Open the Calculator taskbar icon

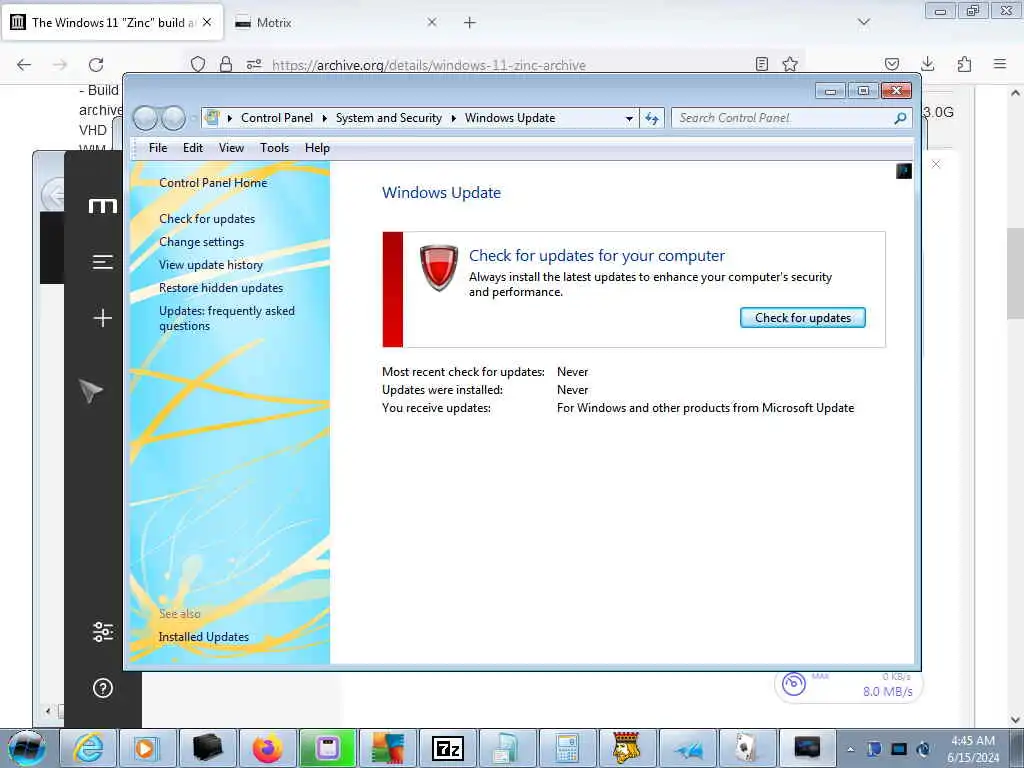[x=567, y=748]
